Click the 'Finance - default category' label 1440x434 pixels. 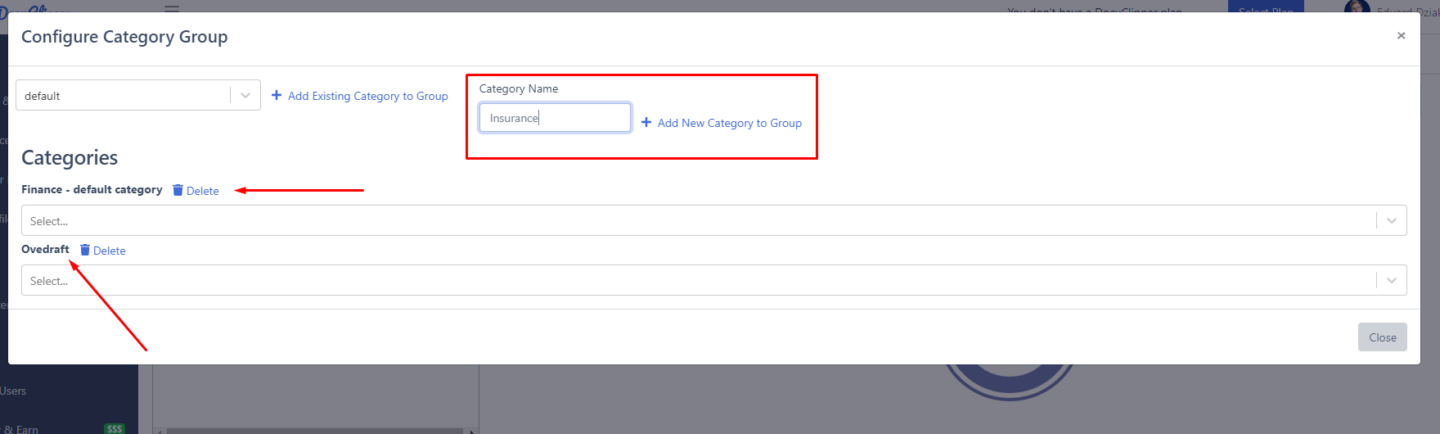[x=92, y=190]
